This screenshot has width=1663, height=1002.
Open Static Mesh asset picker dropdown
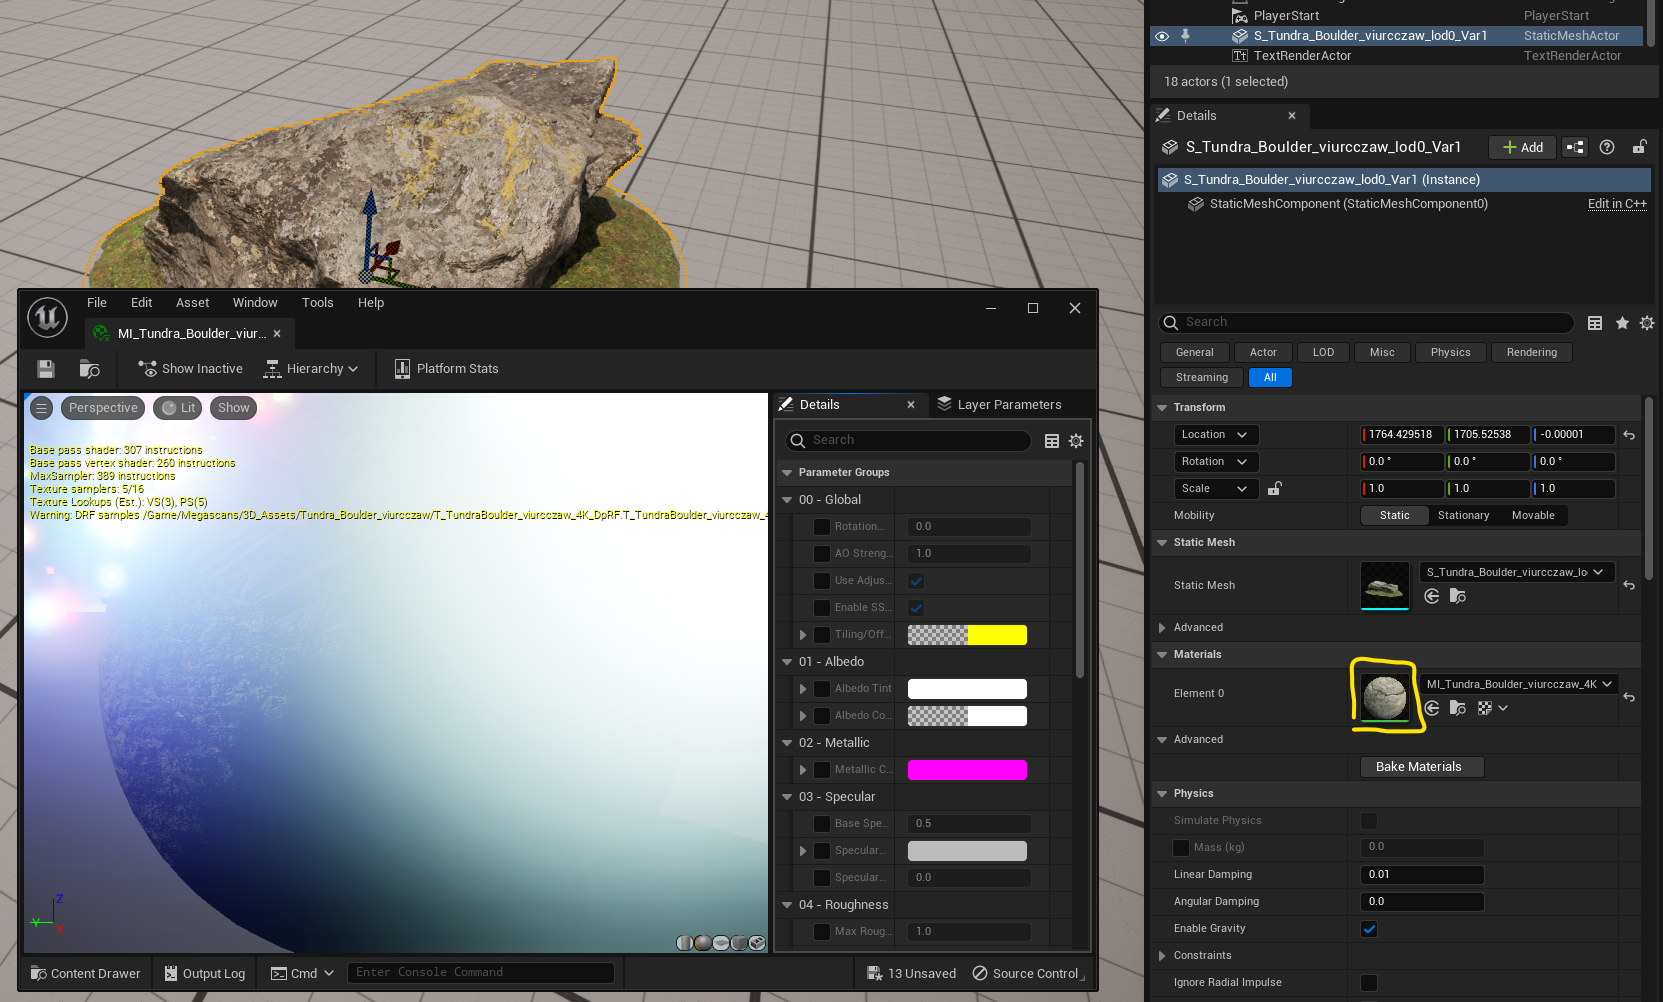1516,573
